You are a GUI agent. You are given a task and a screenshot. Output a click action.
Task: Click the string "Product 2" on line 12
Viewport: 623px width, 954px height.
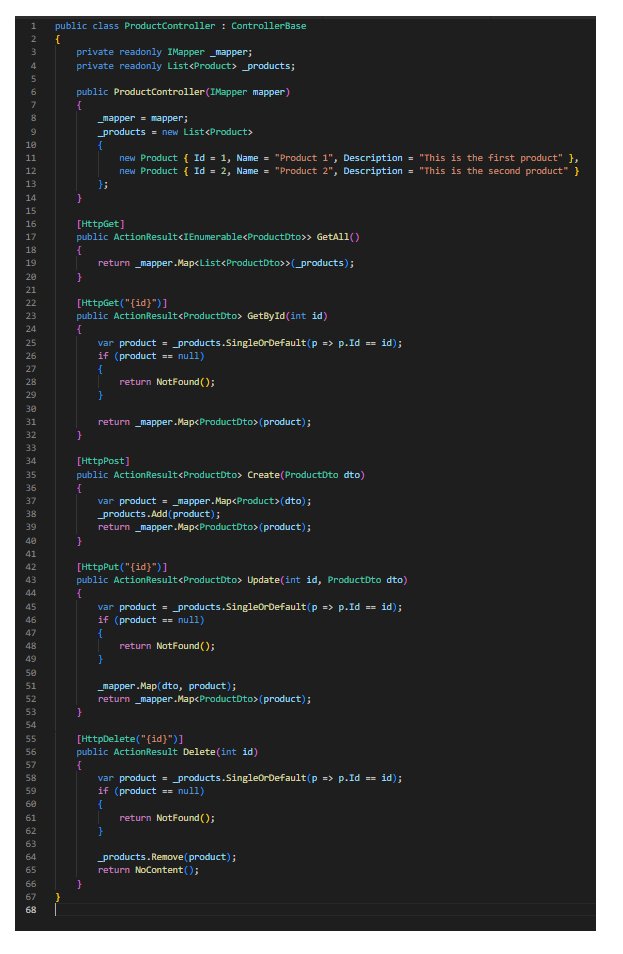(303, 171)
